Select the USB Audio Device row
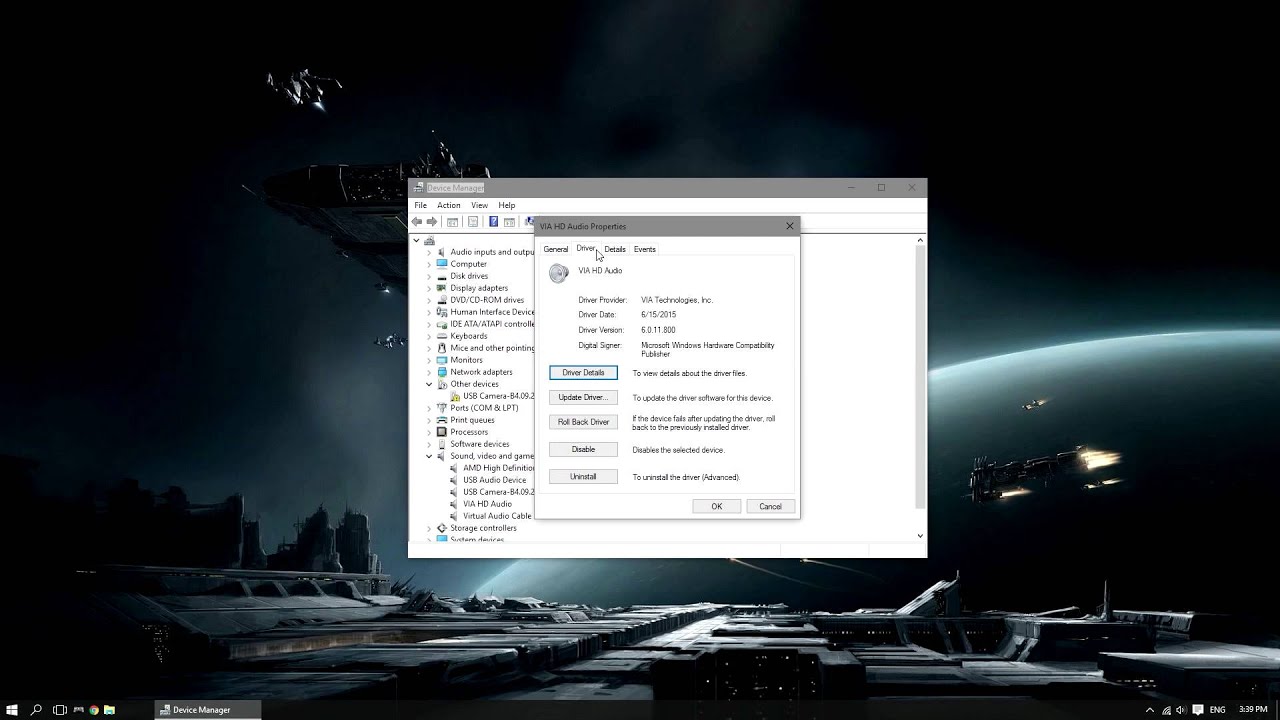The height and width of the screenshot is (720, 1280). pyautogui.click(x=487, y=480)
